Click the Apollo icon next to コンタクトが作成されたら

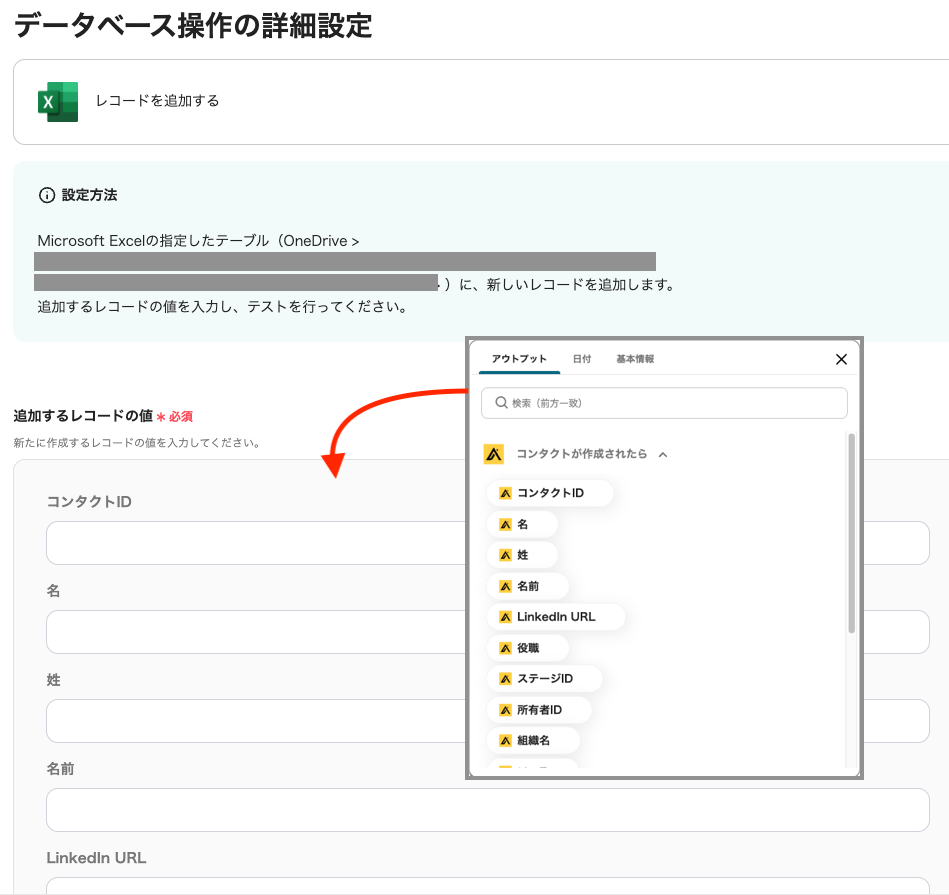494,454
